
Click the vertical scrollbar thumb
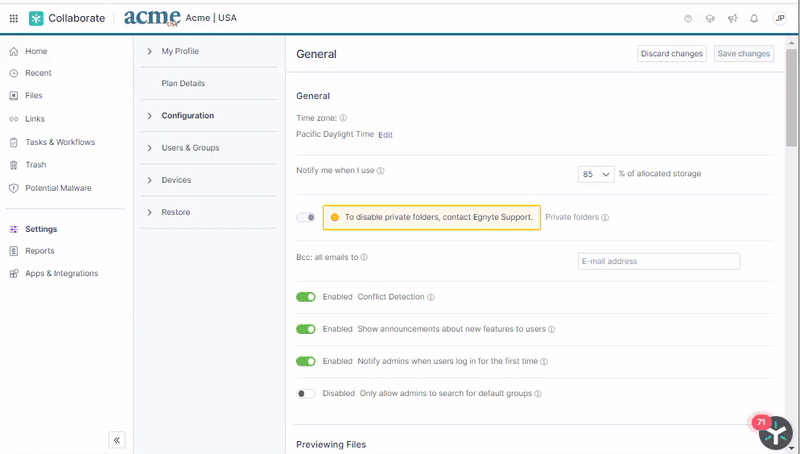[791, 97]
